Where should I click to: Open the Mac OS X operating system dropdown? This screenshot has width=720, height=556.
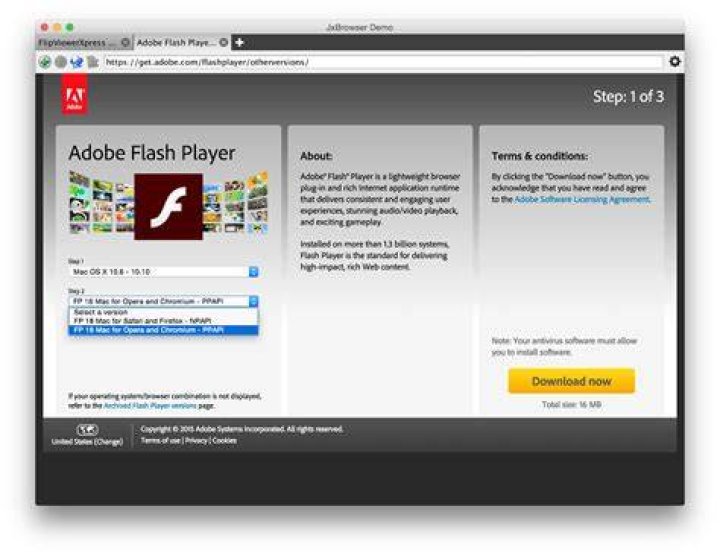[163, 272]
